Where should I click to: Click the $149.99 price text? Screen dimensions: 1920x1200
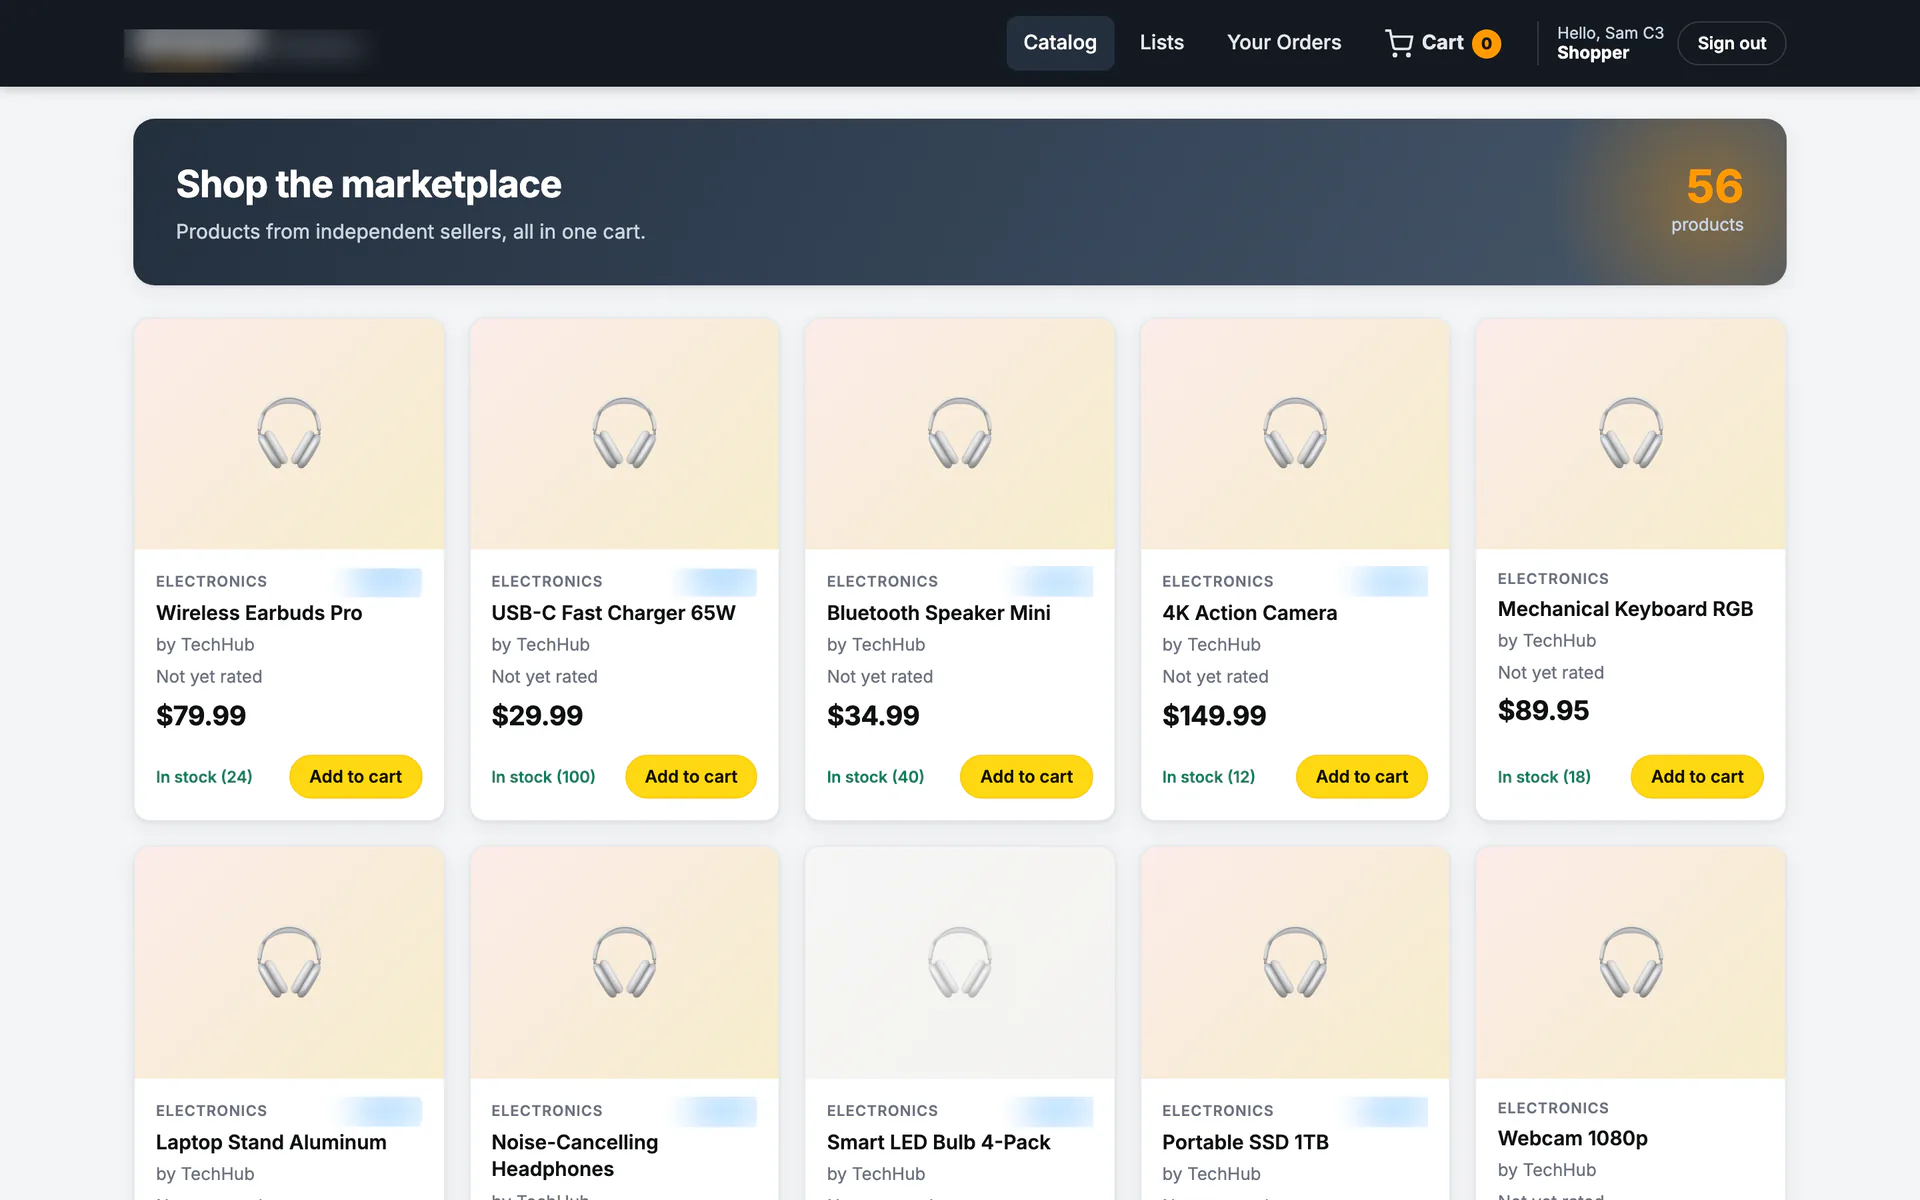[1214, 716]
